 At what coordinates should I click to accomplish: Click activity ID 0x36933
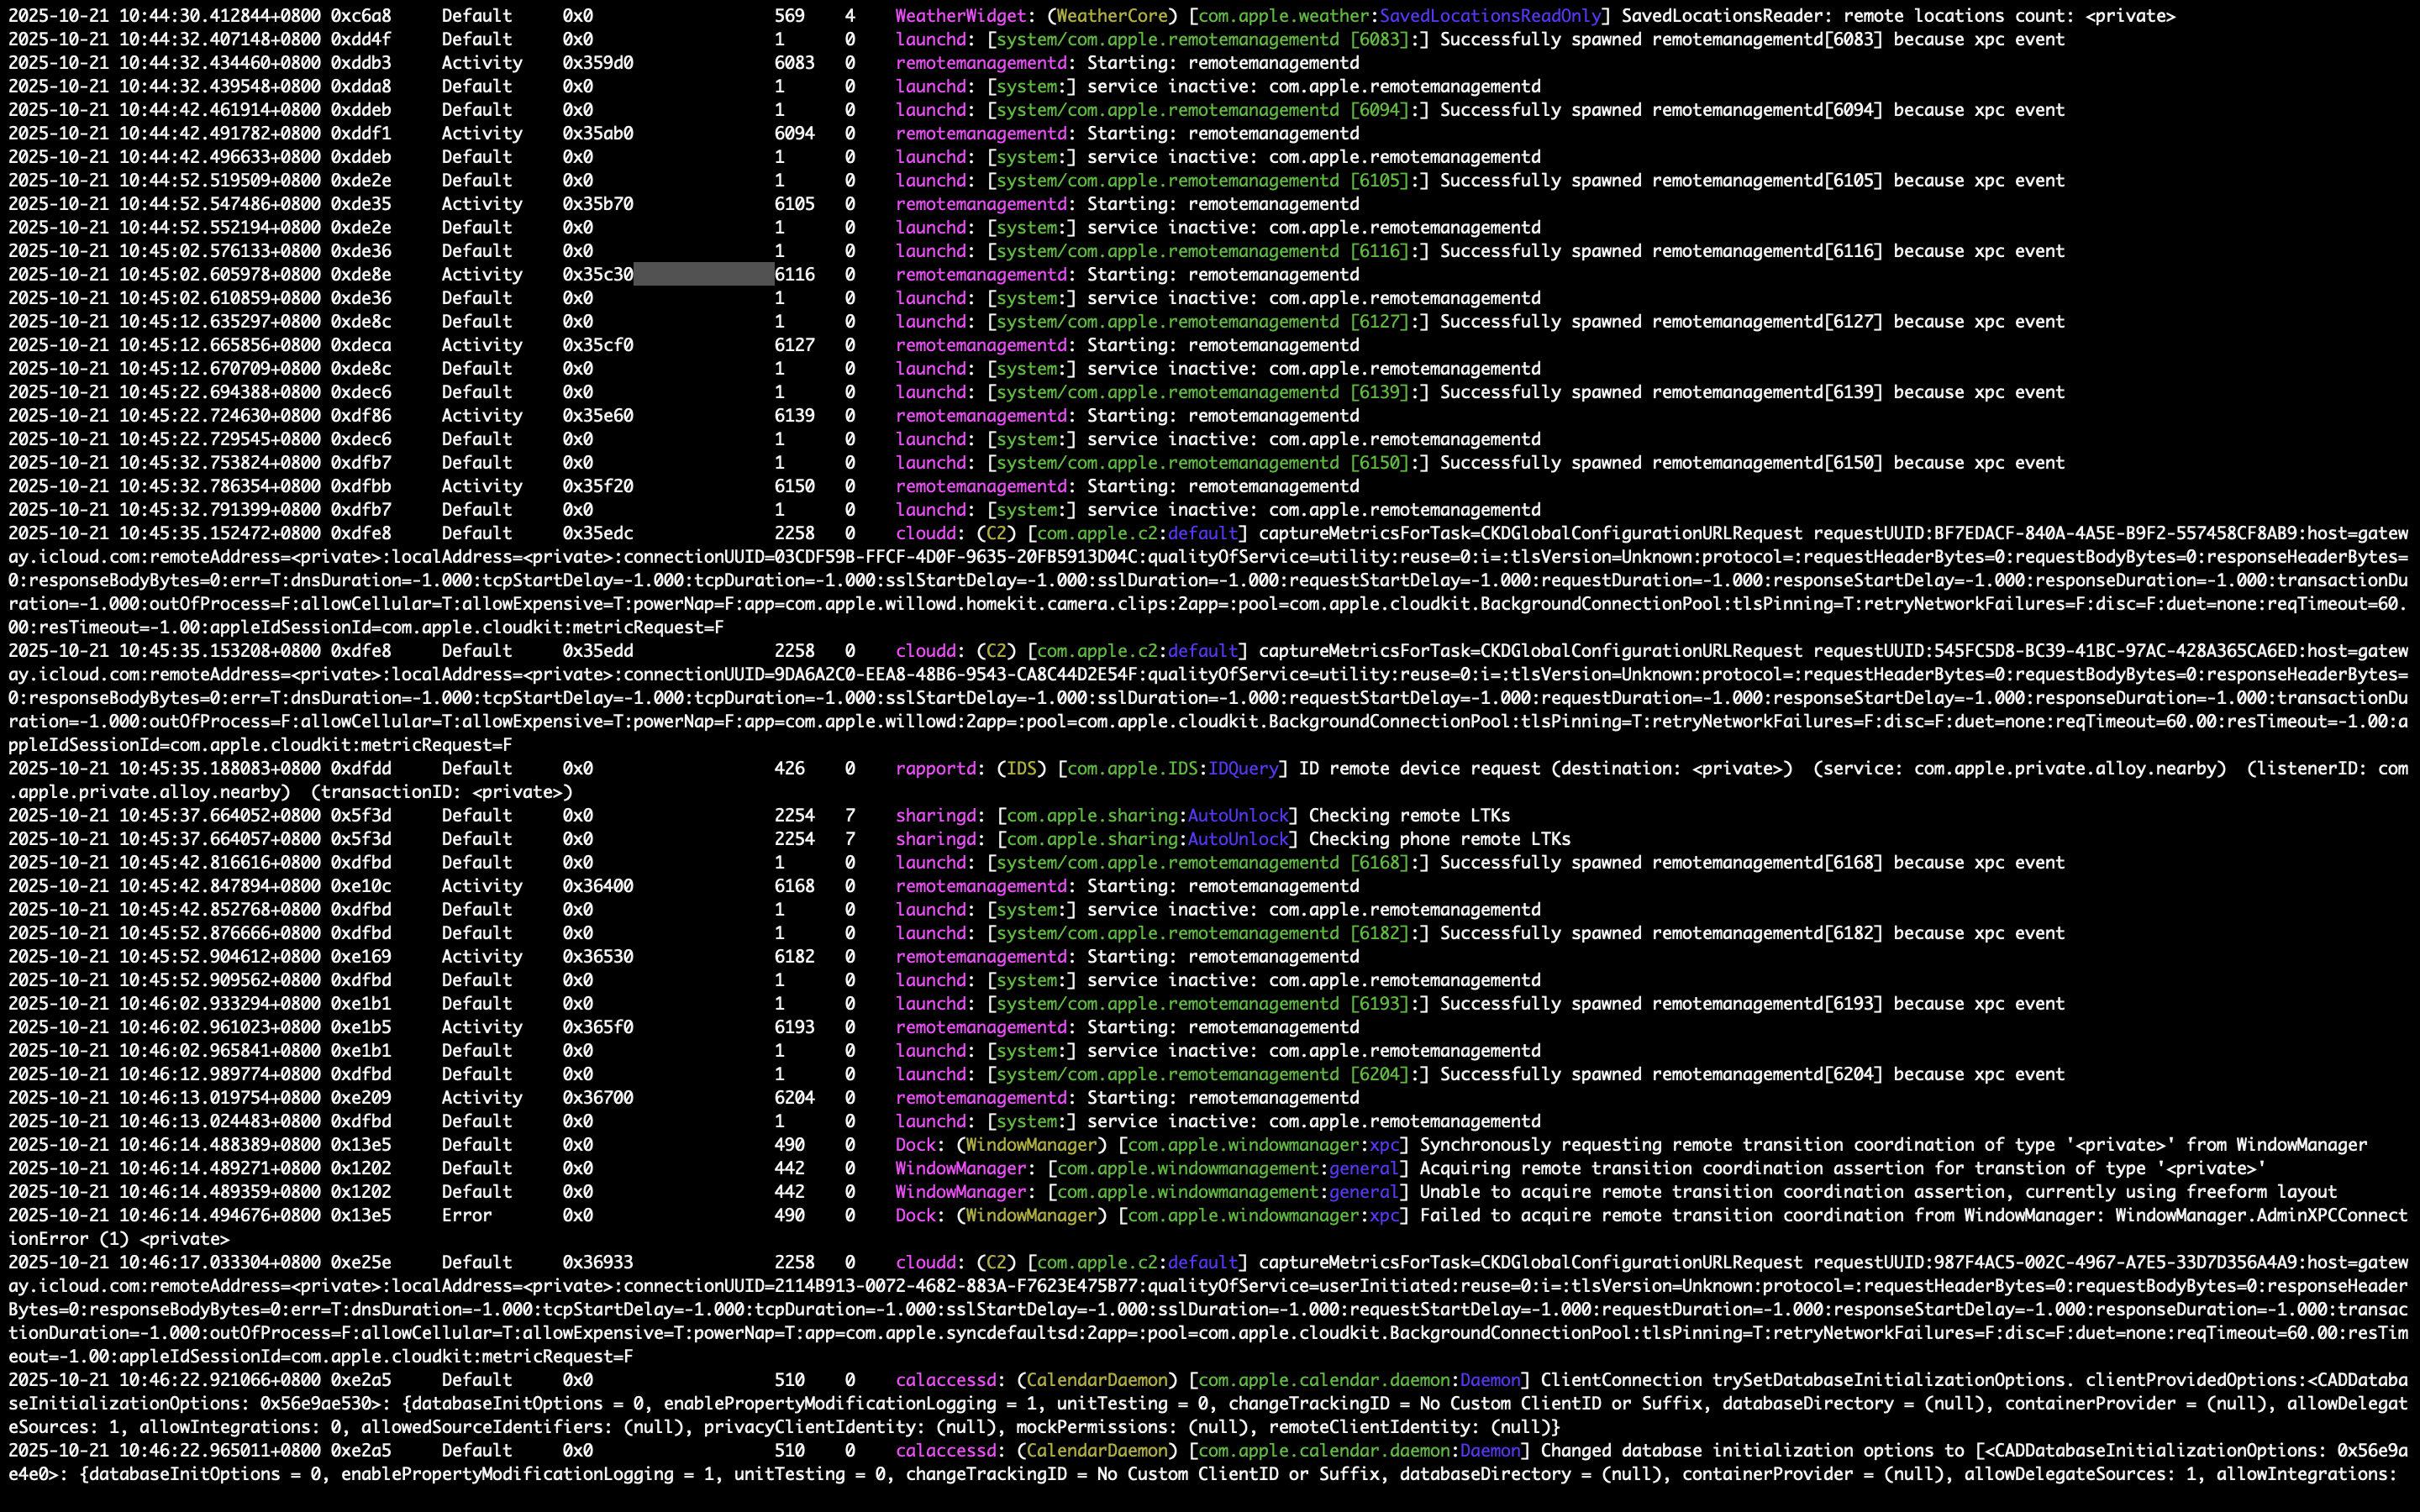coord(597,1262)
